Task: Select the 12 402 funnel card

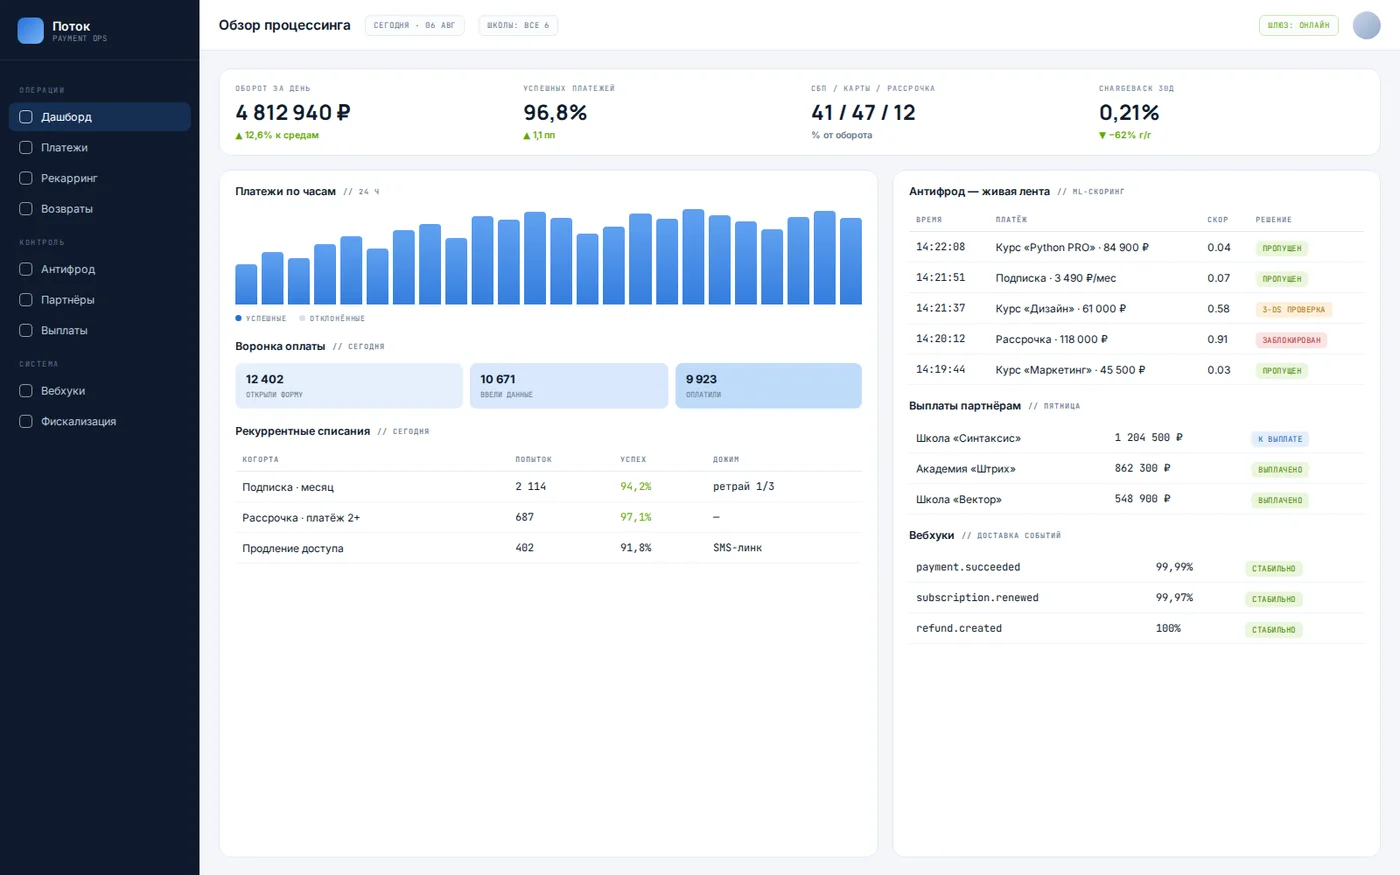Action: tap(349, 386)
